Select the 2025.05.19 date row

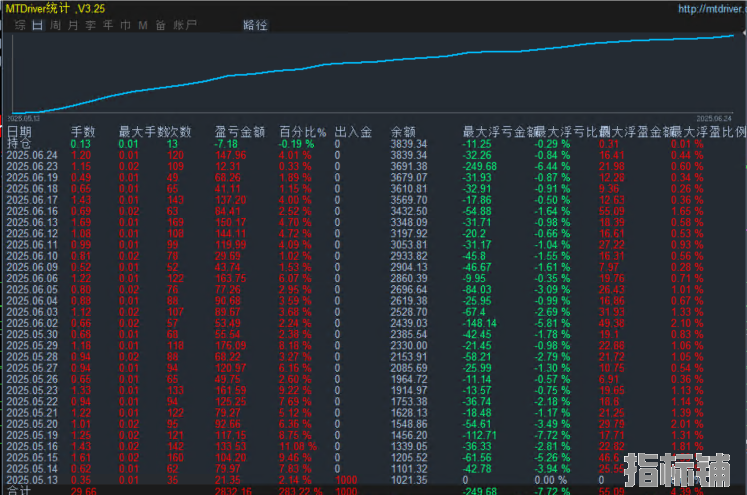(32, 435)
